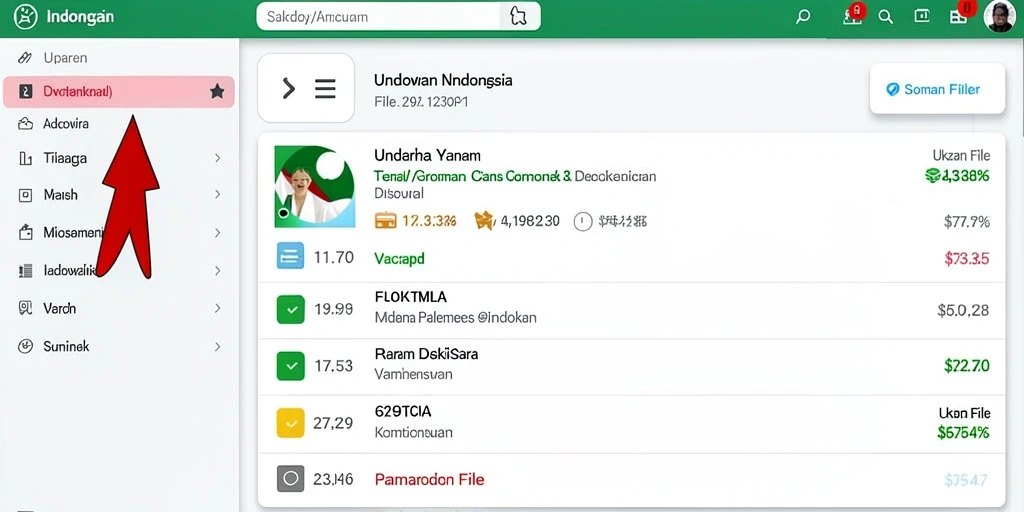Click the Soman Filler button
This screenshot has width=1024, height=512.
937,89
